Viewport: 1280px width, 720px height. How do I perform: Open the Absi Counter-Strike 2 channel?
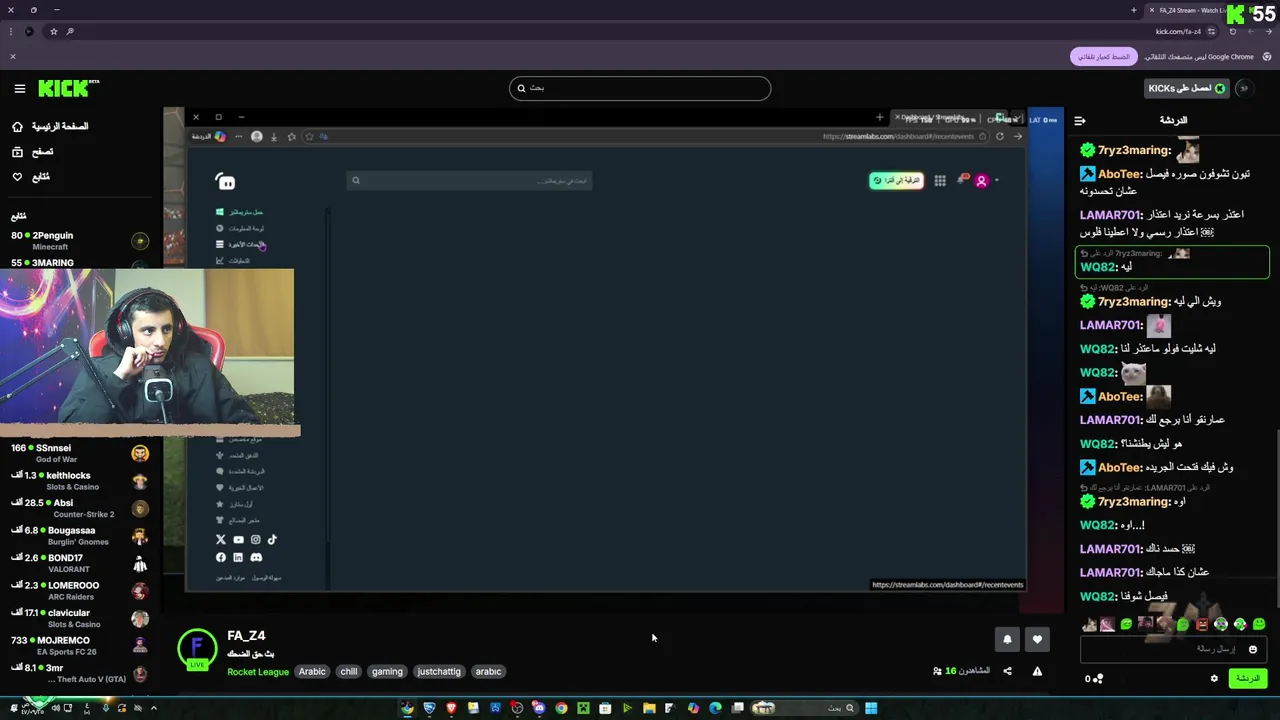coord(78,508)
